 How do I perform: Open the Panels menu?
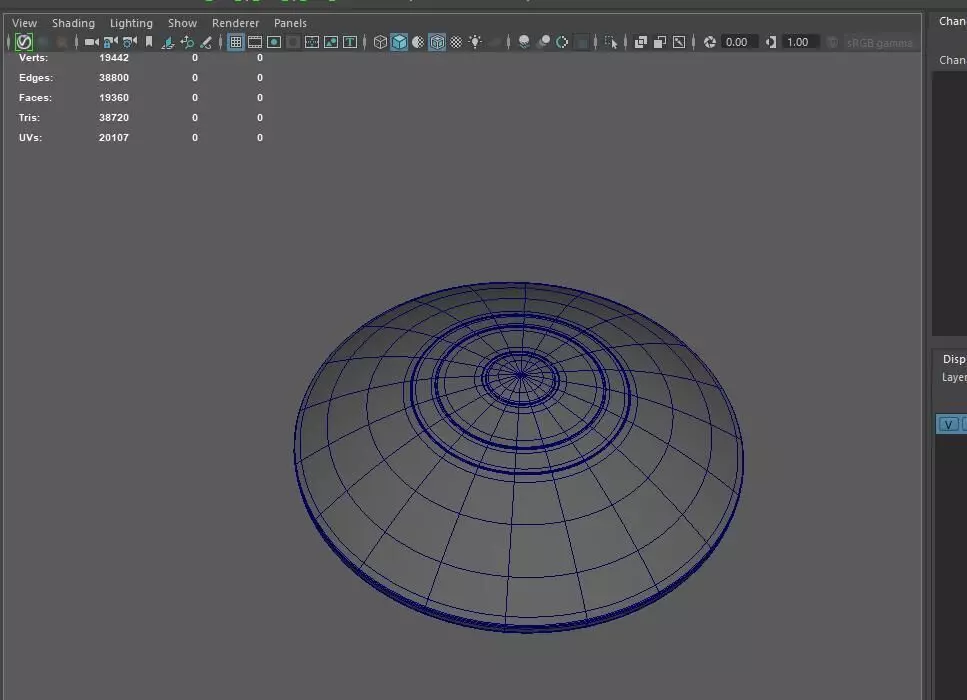(x=290, y=23)
